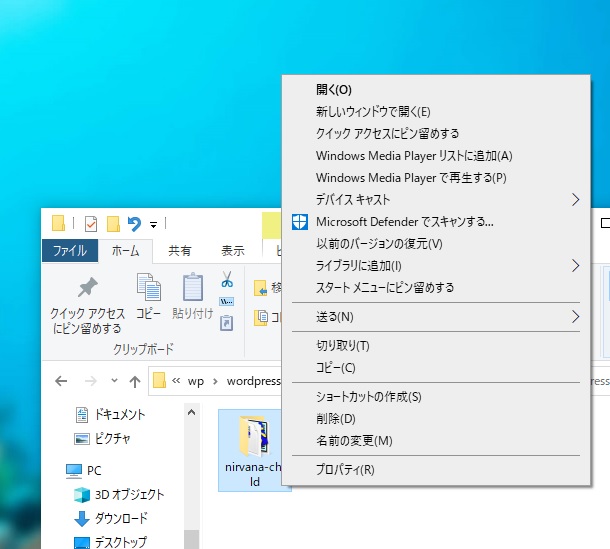
Task: Click the address bar overflow chevron «
Action: coord(176,381)
